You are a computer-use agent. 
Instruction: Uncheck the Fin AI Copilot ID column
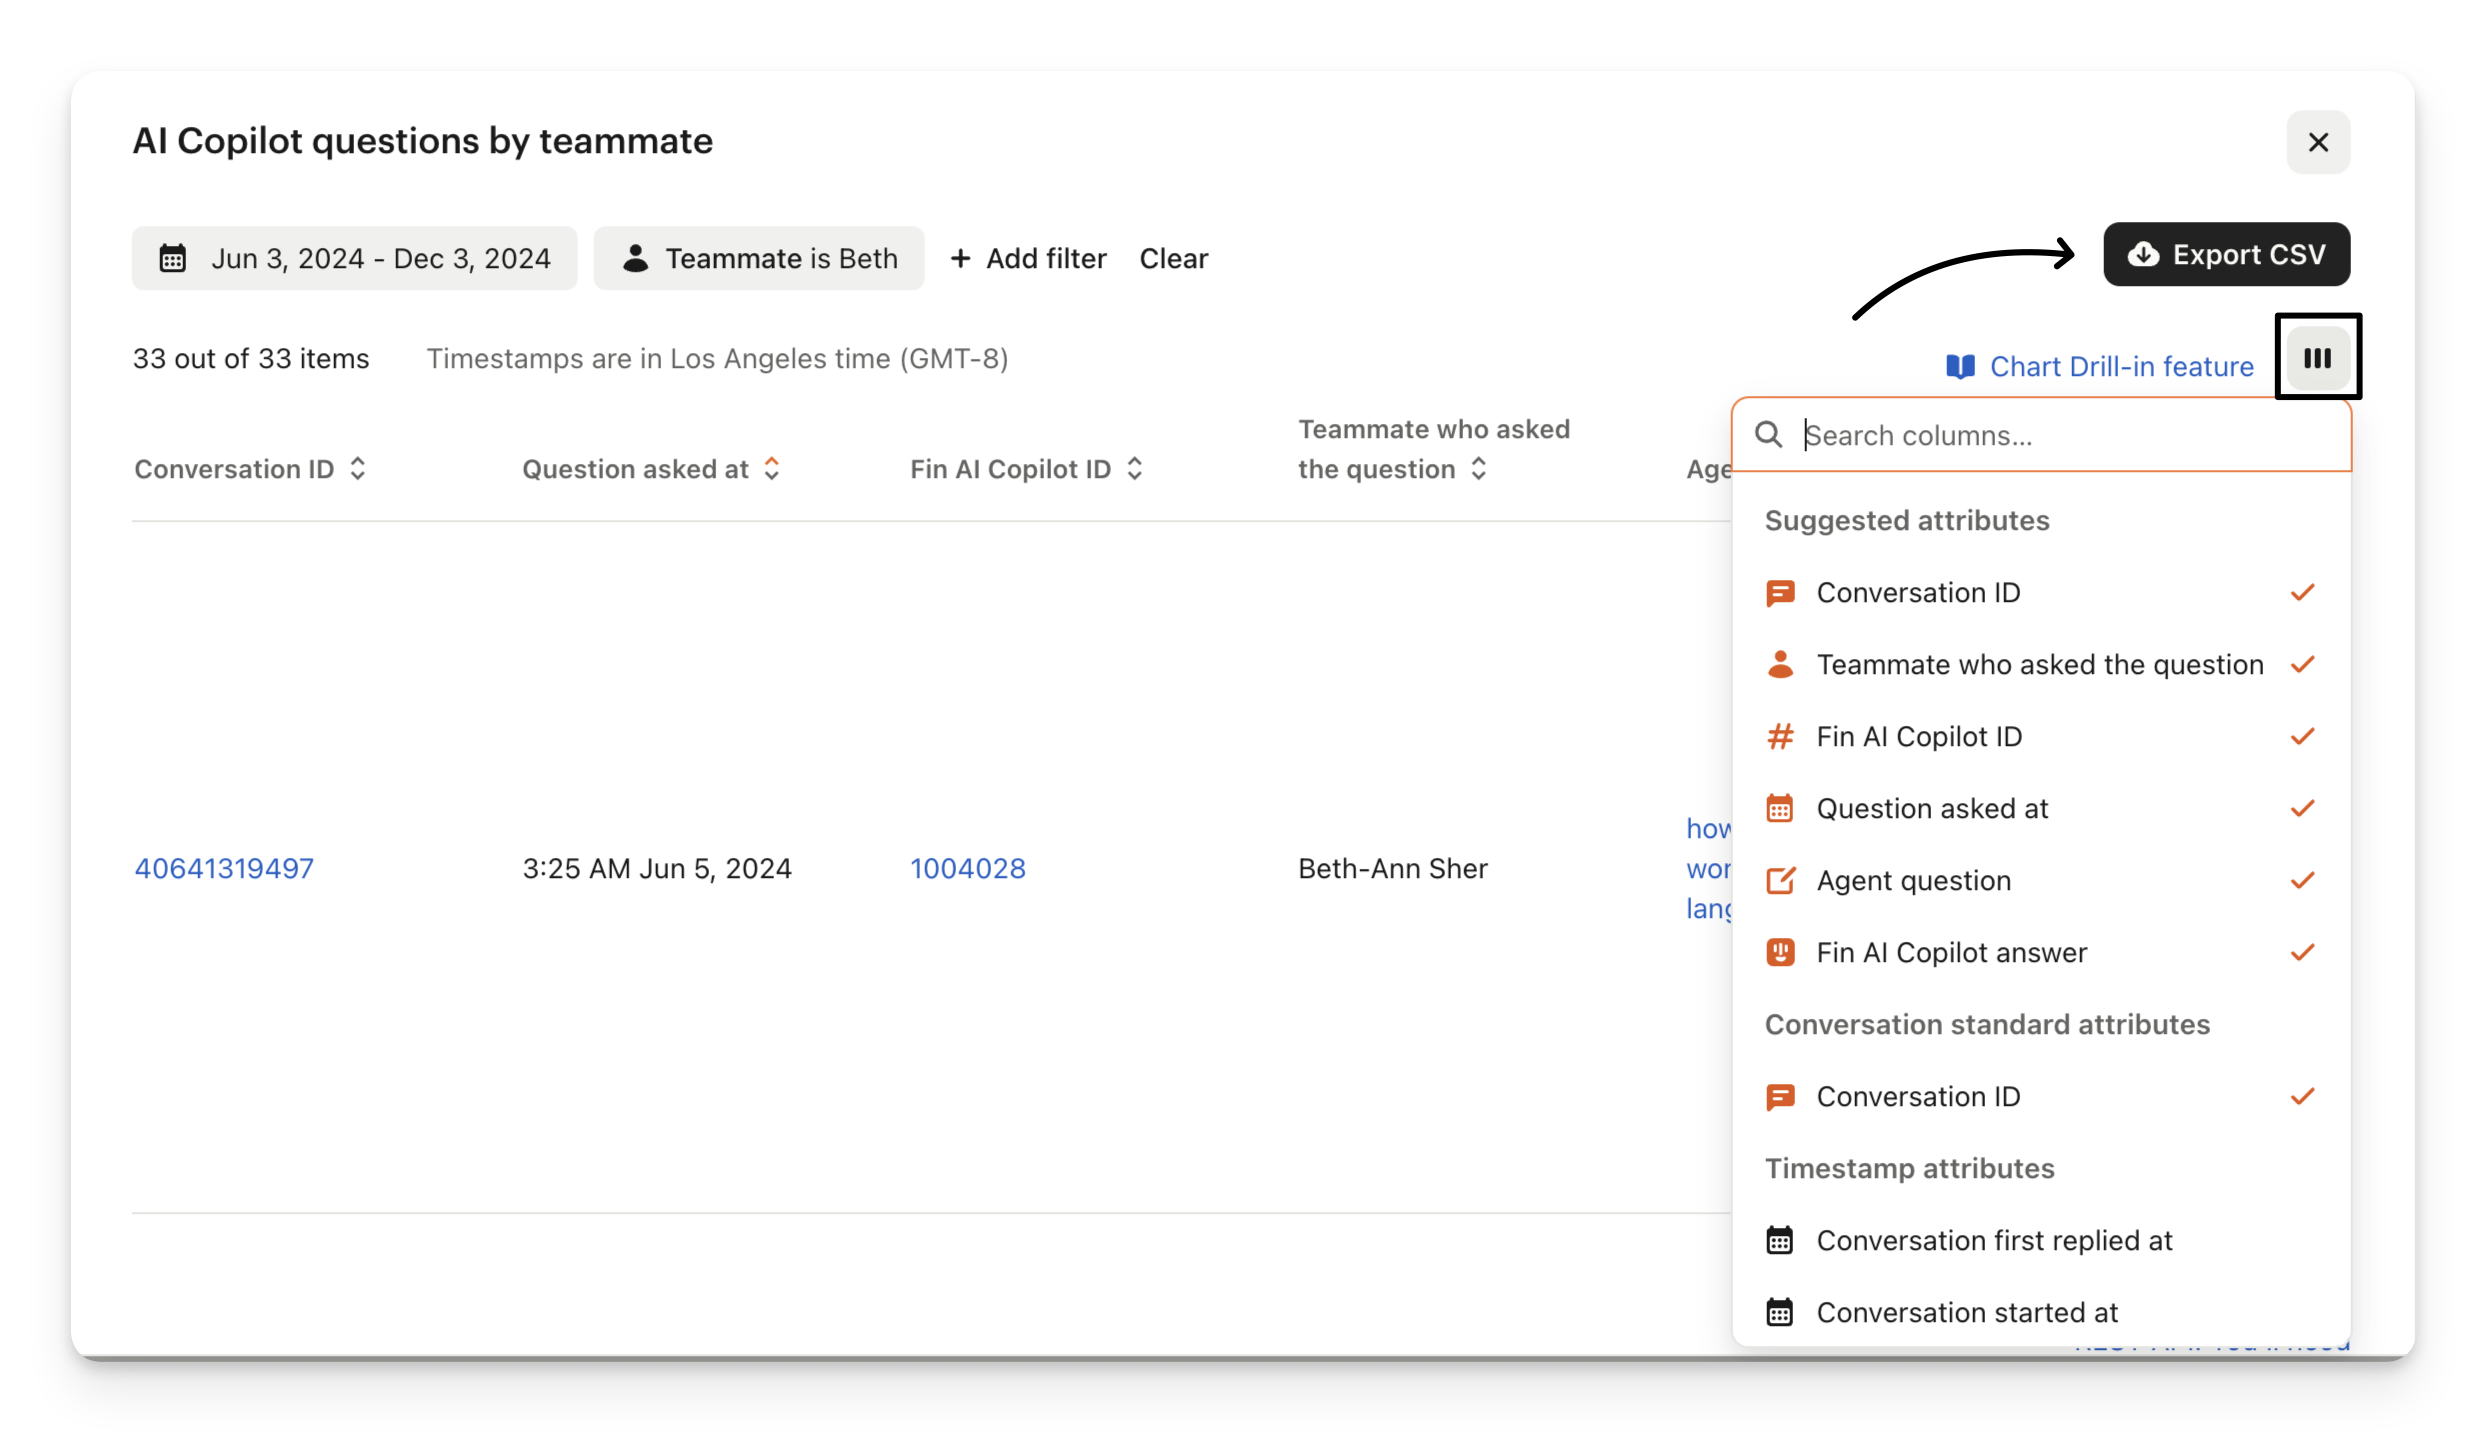pos(2040,737)
